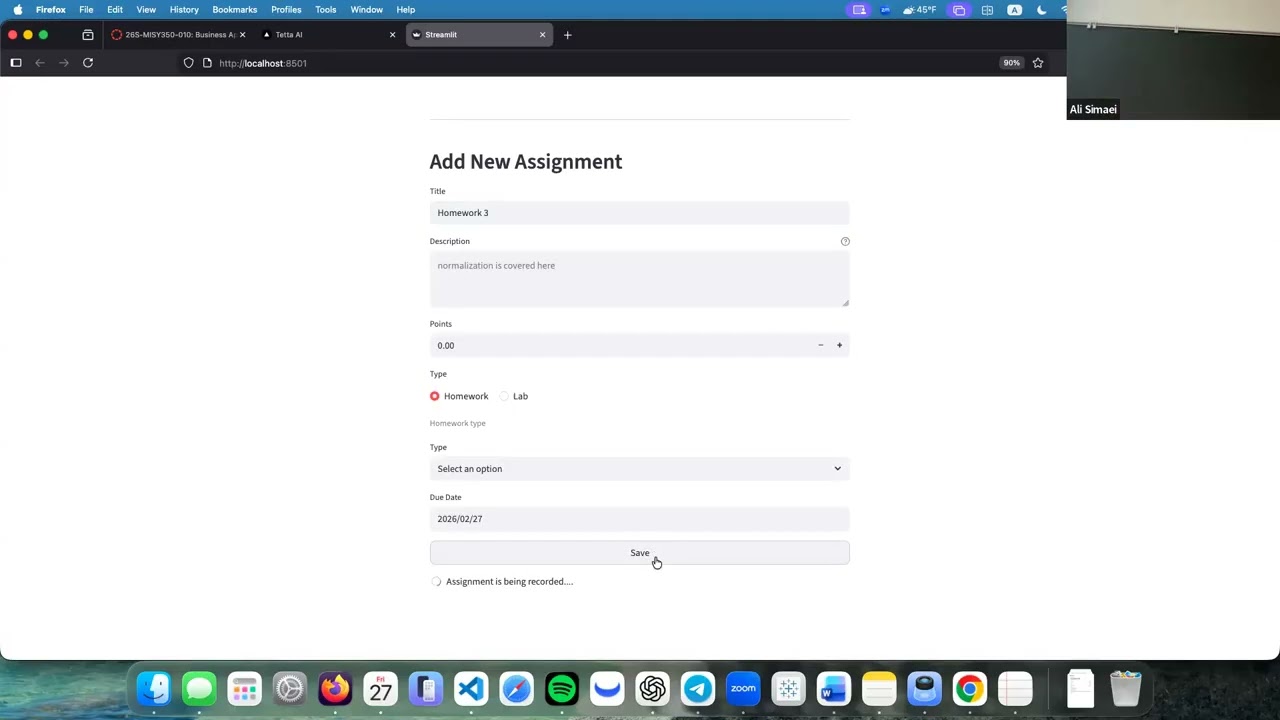Open the Firefox File menu

86,10
